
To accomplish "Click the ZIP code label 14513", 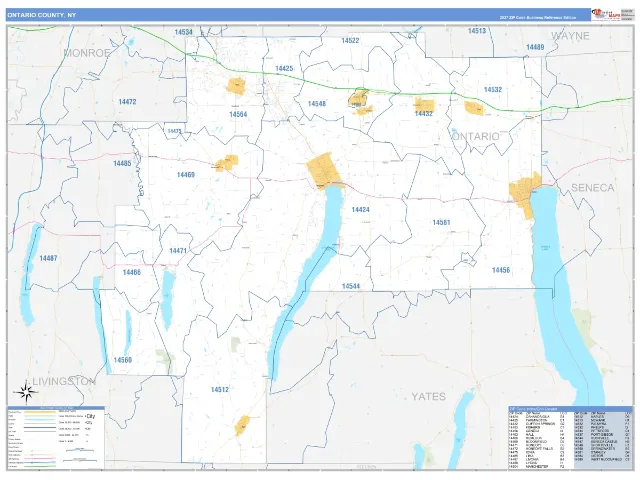I will pos(477,31).
